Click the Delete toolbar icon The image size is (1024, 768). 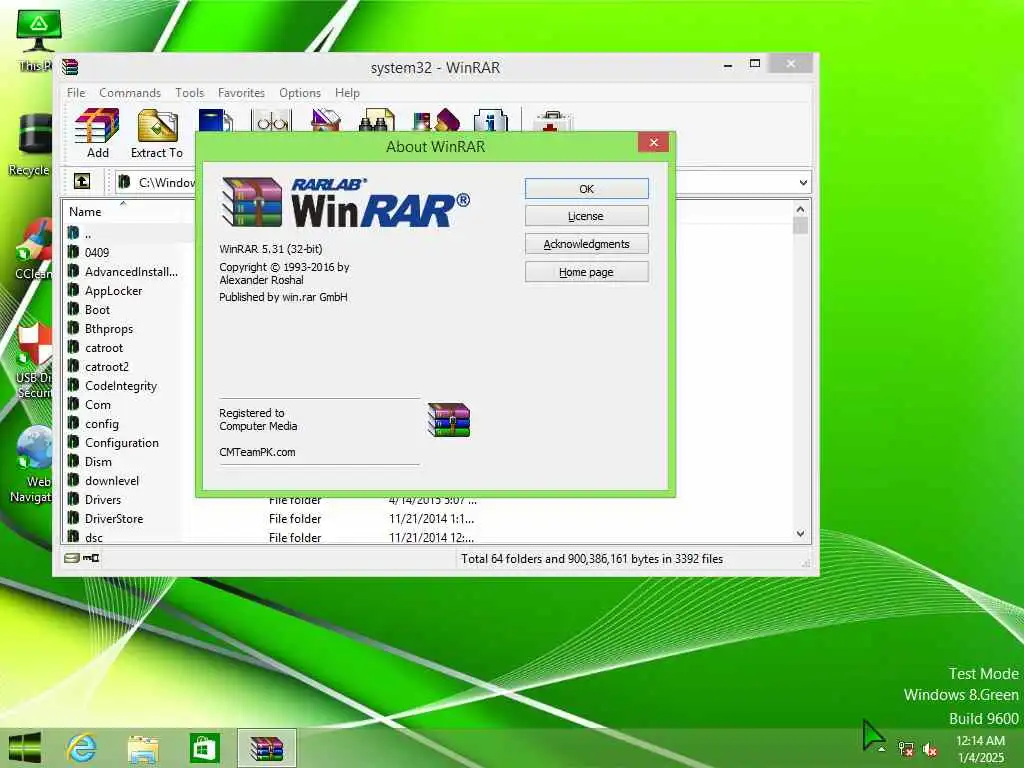tap(325, 121)
